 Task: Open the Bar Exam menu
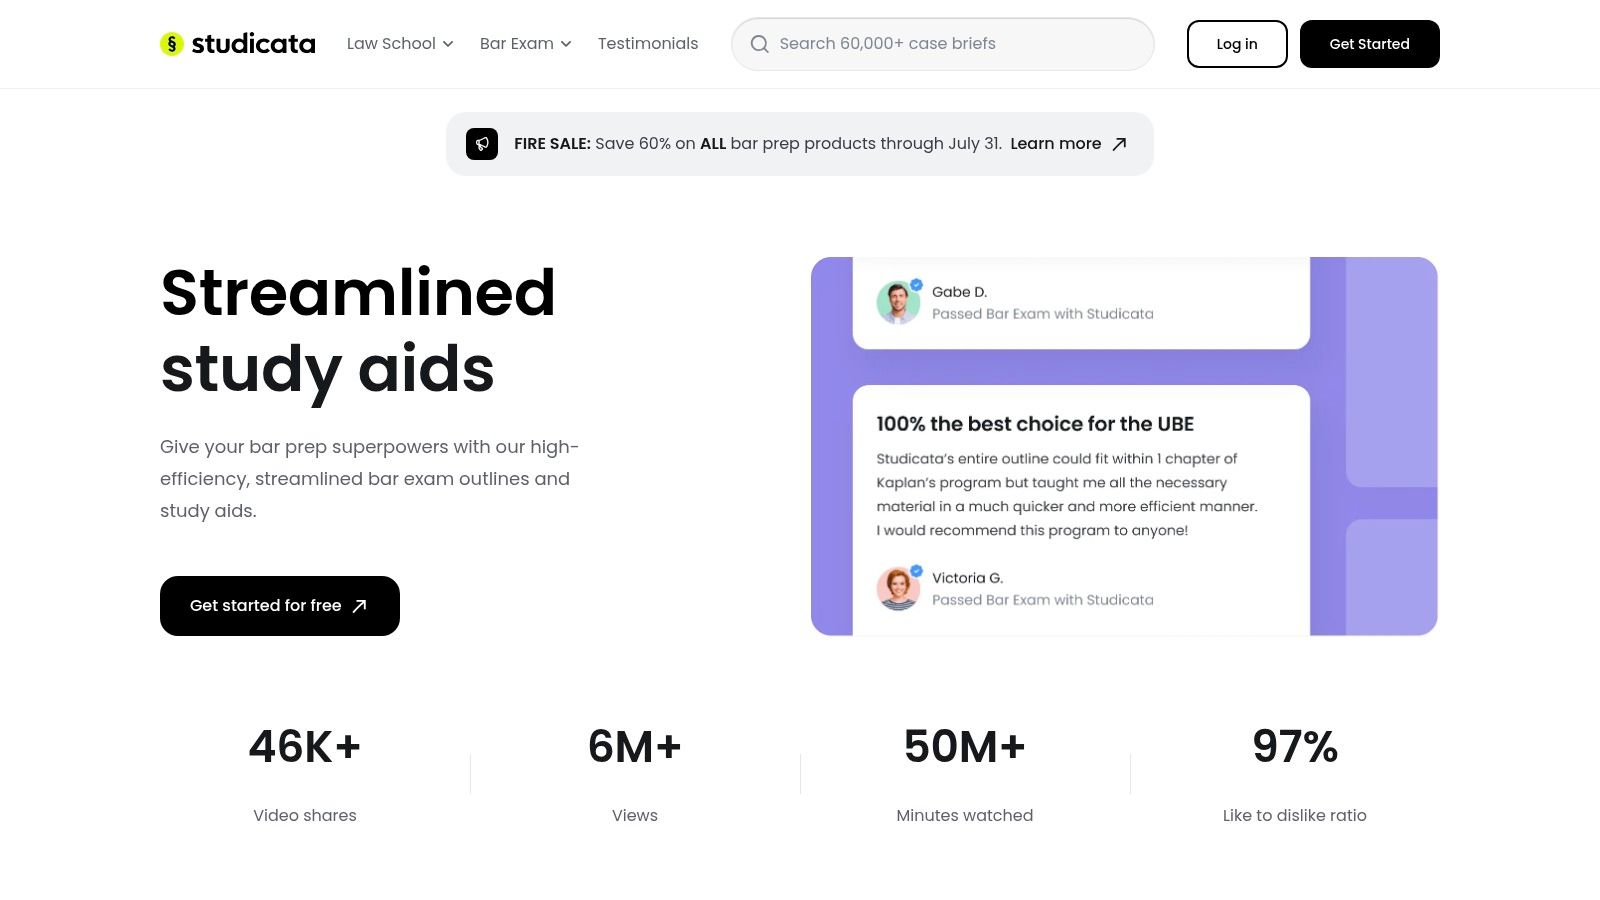pyautogui.click(x=517, y=44)
